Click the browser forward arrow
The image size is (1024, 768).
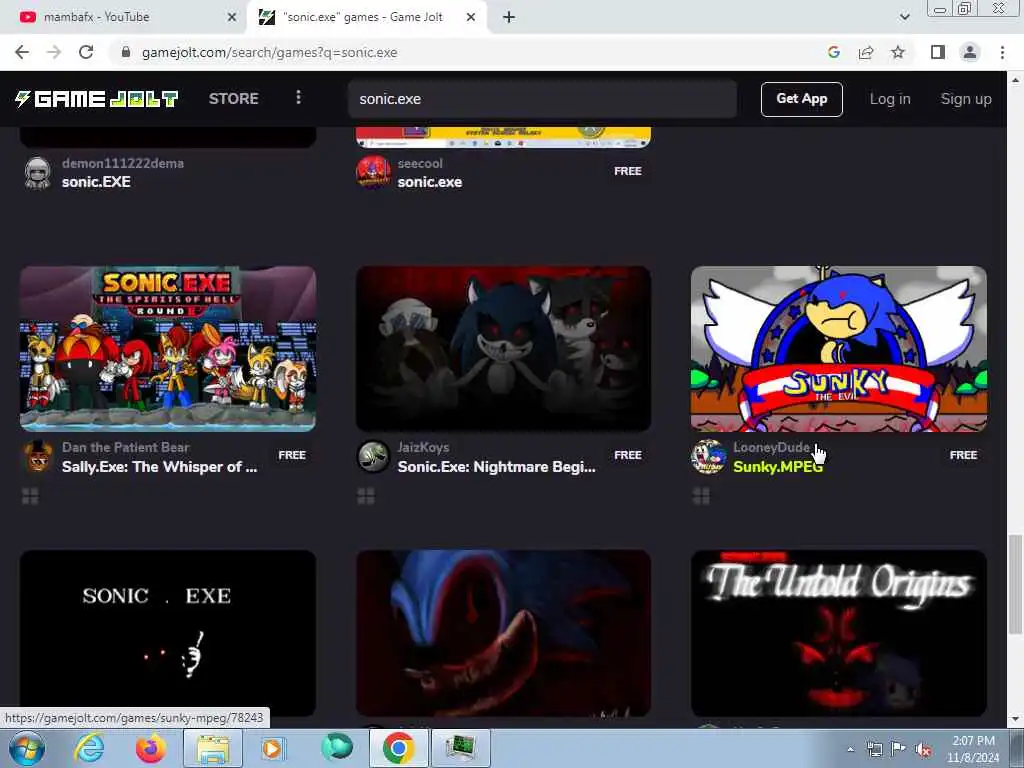[x=54, y=52]
